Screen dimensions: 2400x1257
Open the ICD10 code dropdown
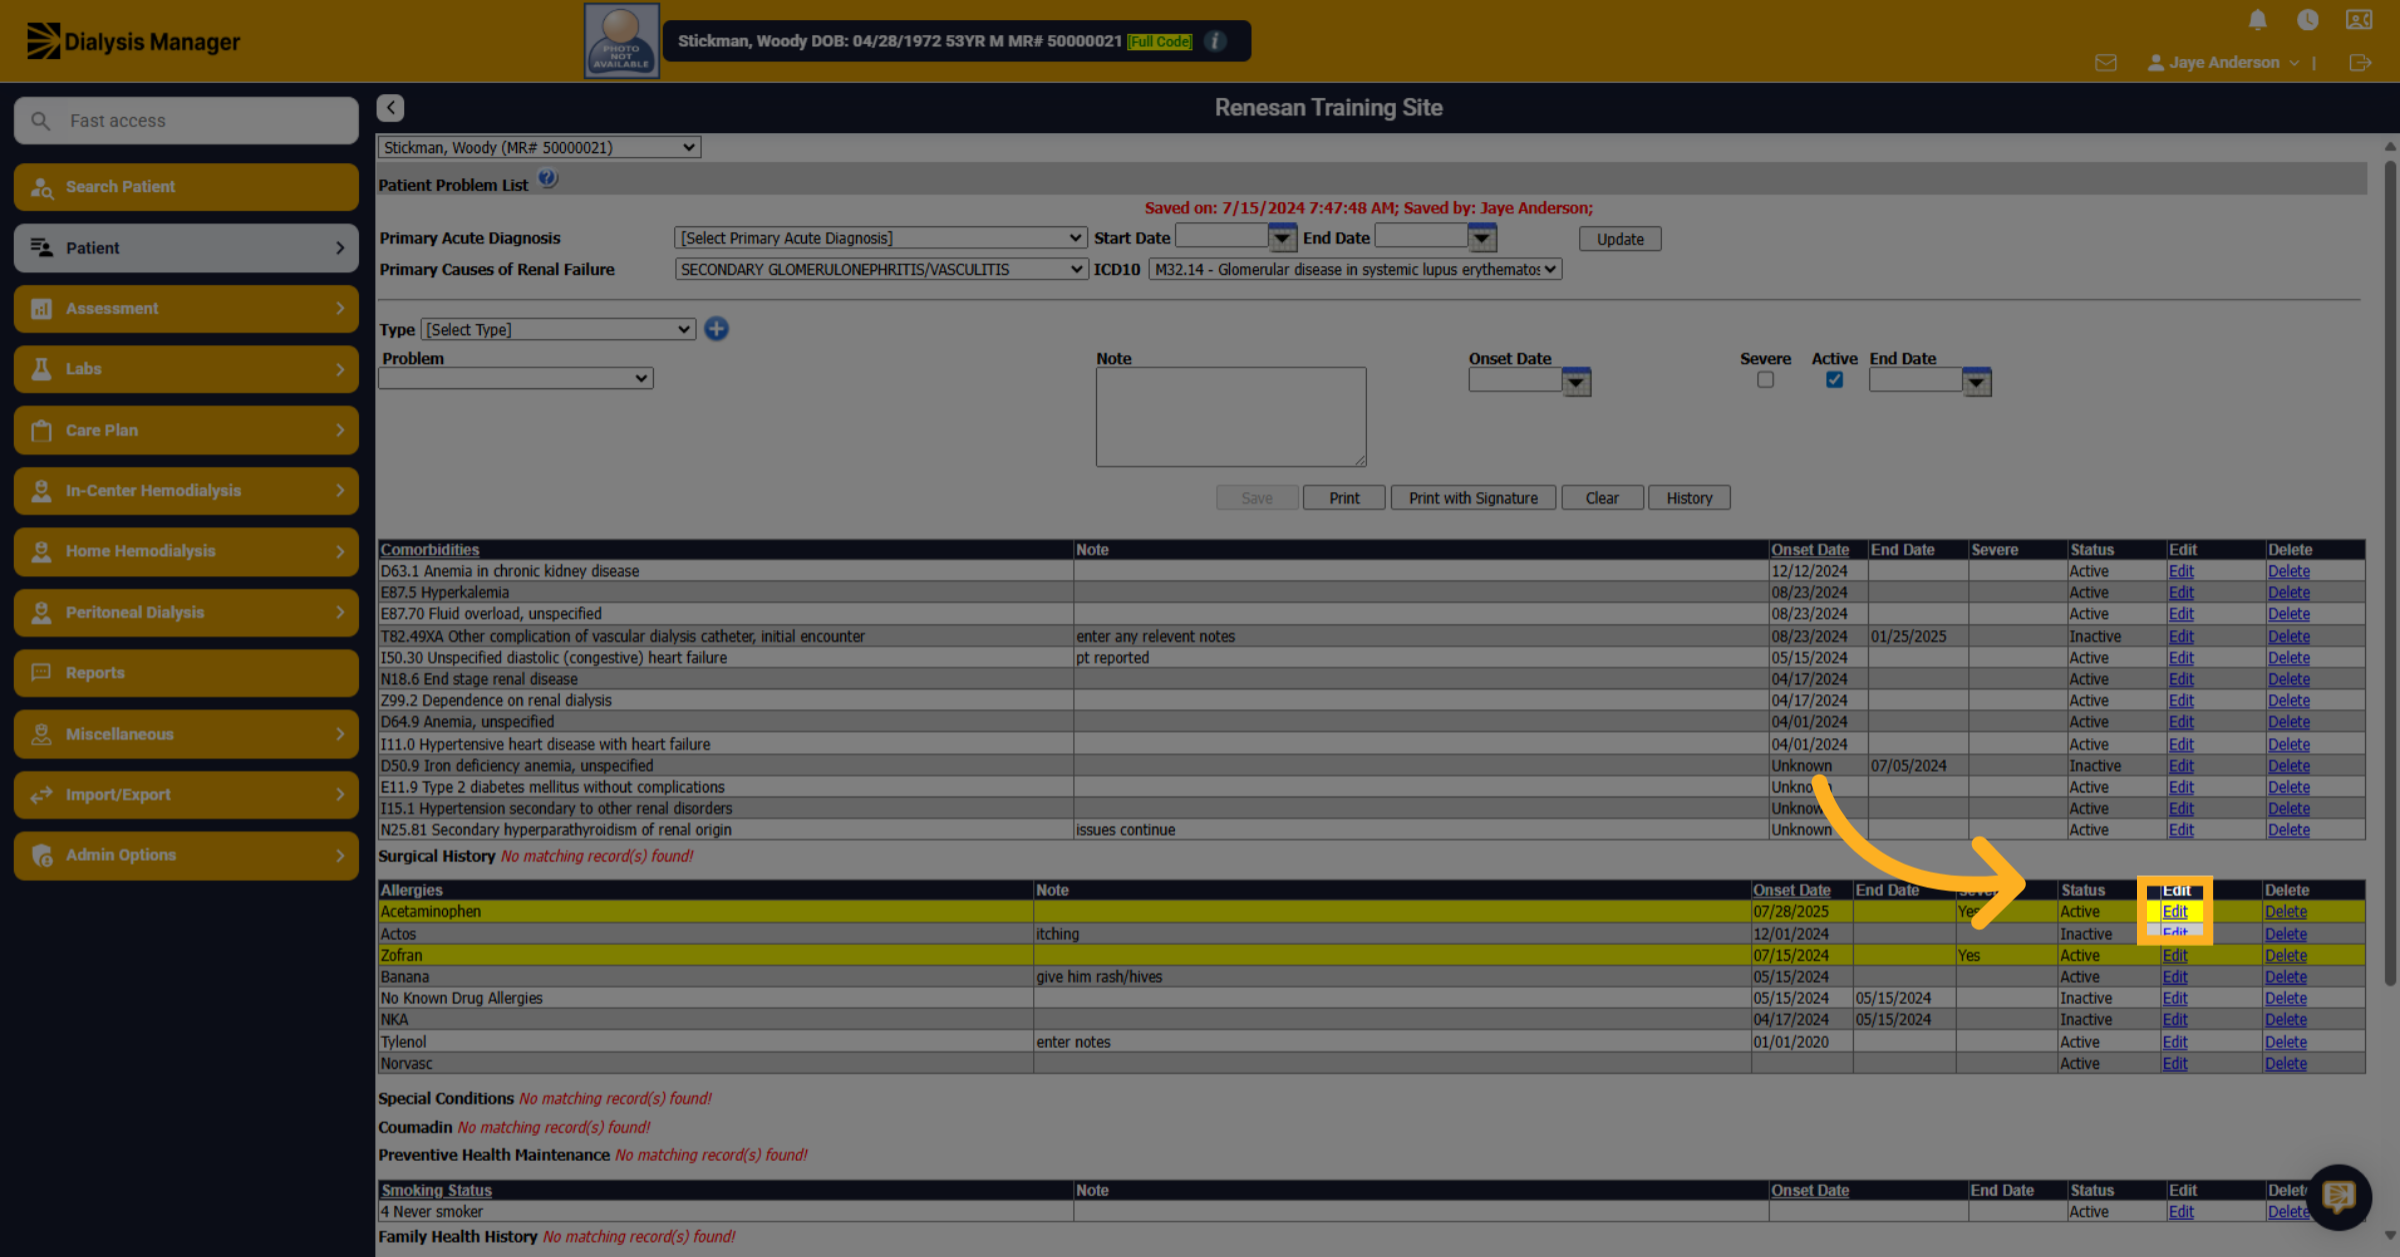click(x=1354, y=270)
